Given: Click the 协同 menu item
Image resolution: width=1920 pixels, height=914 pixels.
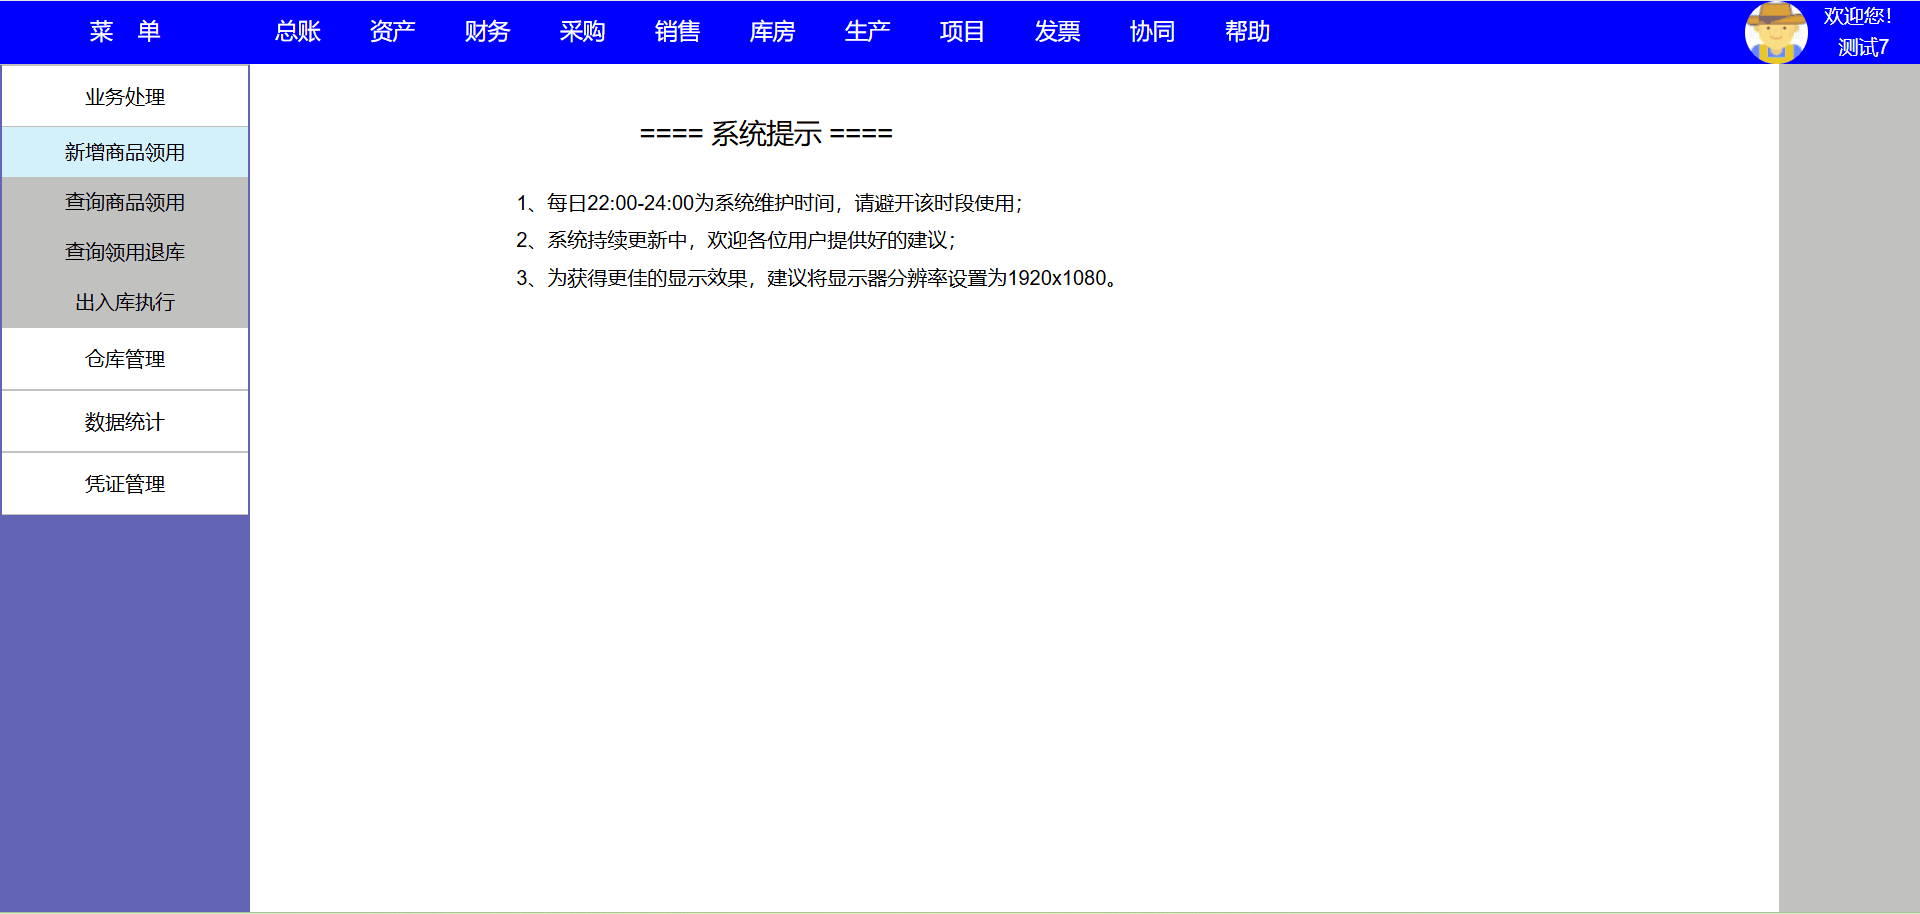Looking at the screenshot, I should coord(1152,32).
